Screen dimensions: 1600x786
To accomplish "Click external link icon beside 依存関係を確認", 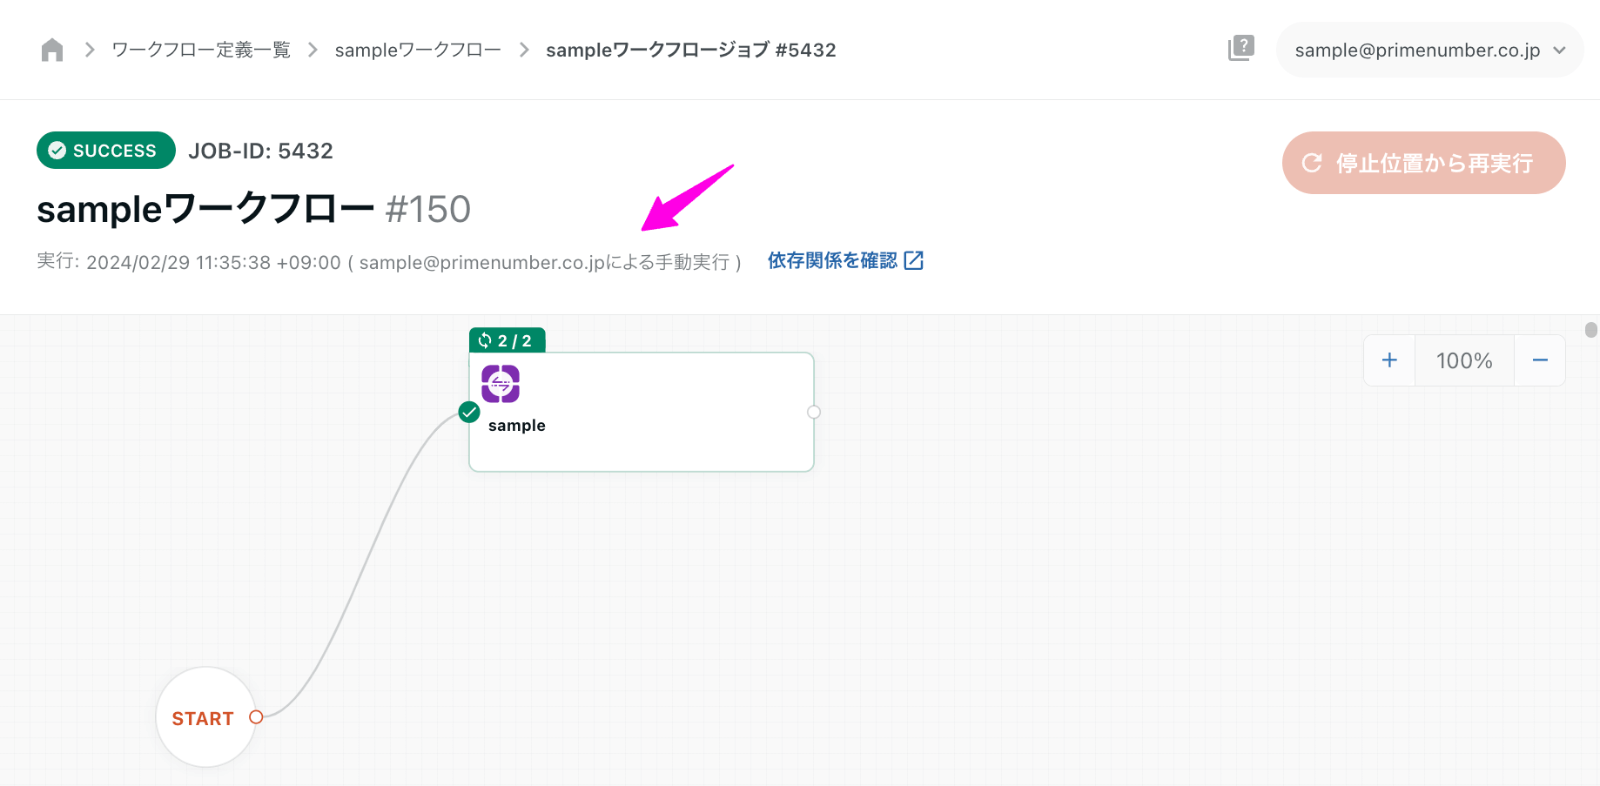I will pyautogui.click(x=914, y=261).
